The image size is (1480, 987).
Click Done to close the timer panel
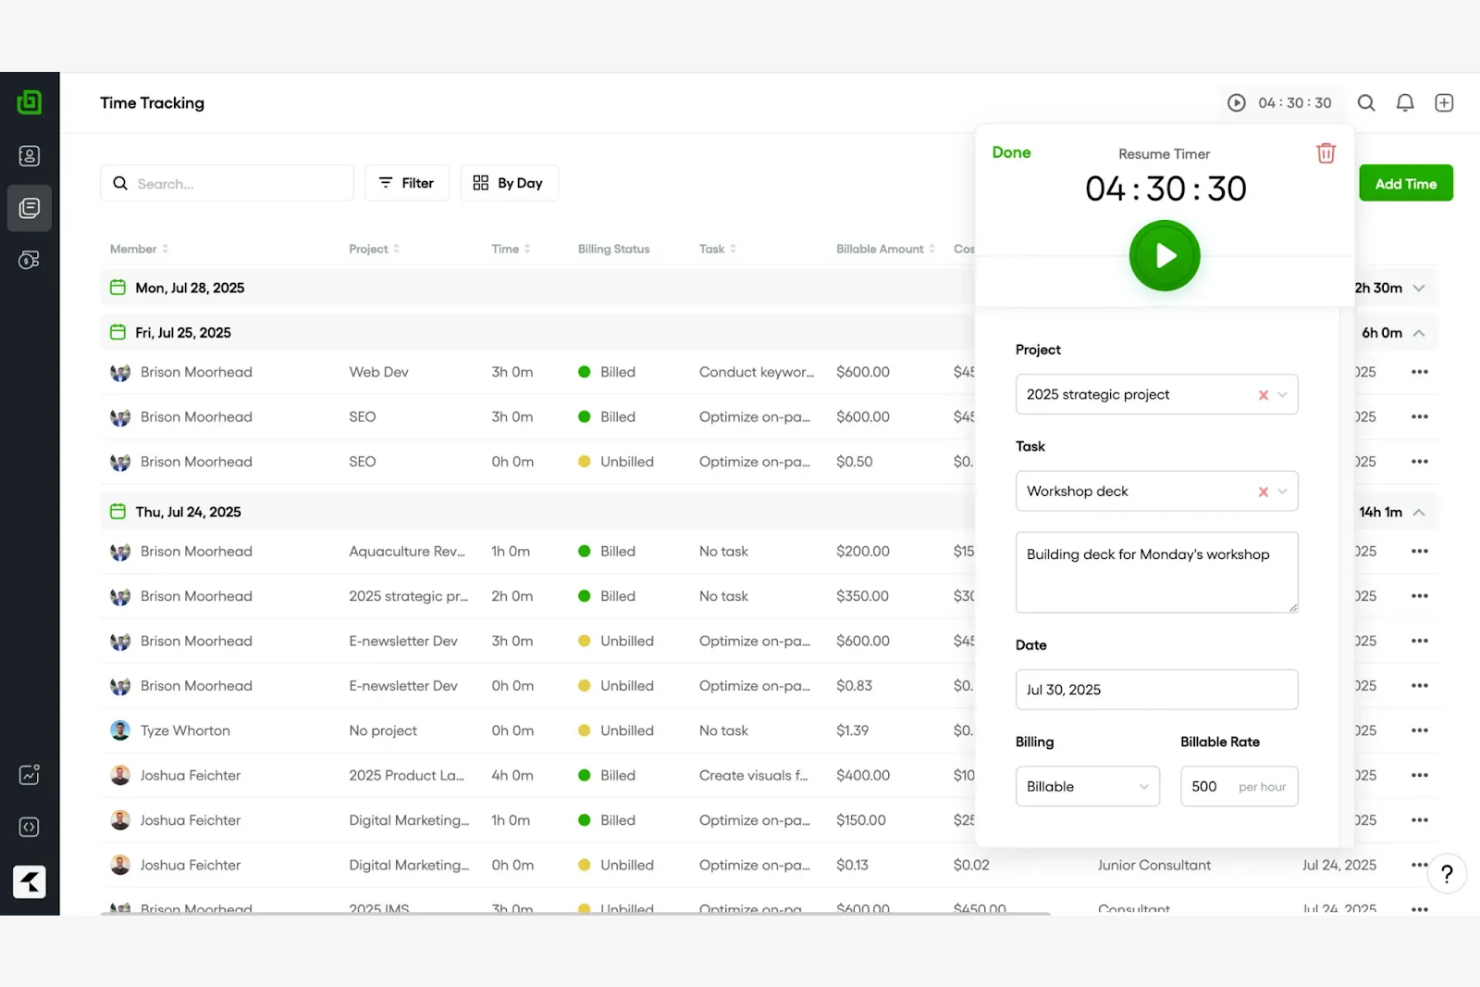coord(1011,152)
